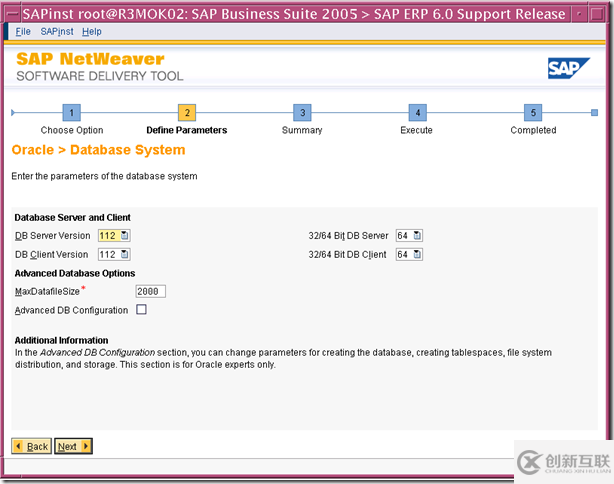
Task: Click step 3 Summary marker
Action: click(x=302, y=113)
